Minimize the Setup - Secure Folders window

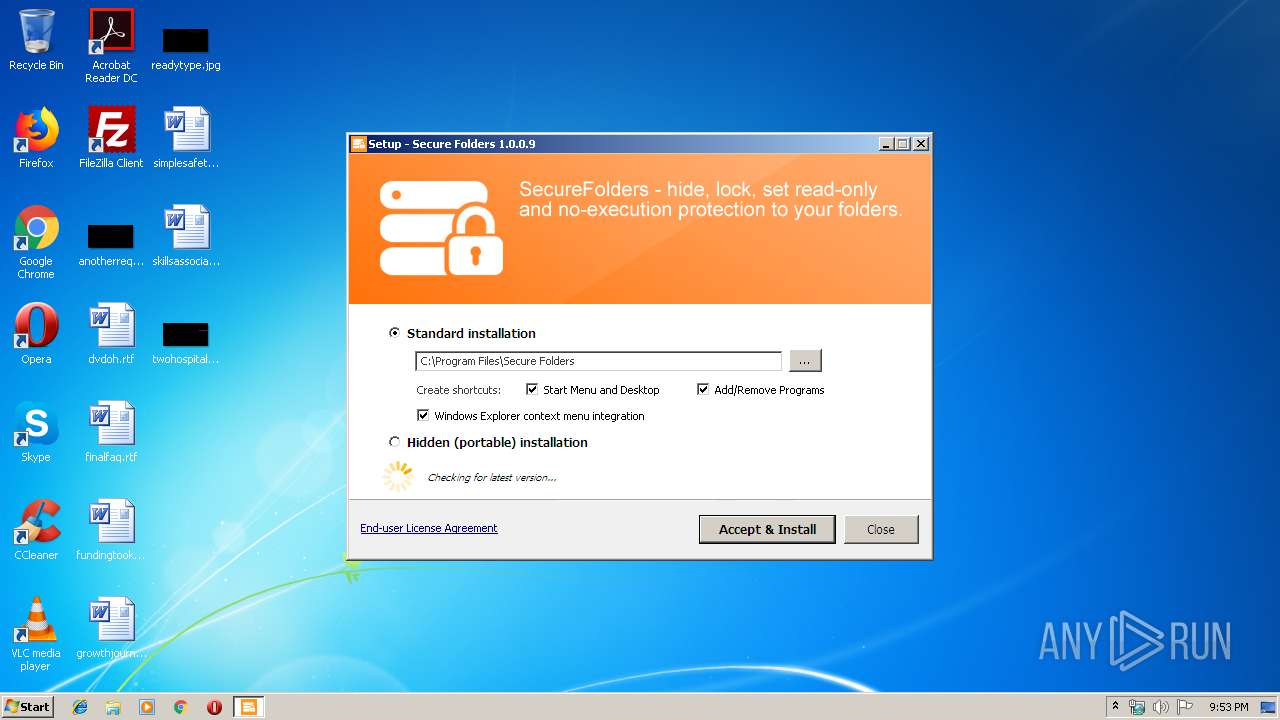pyautogui.click(x=886, y=144)
